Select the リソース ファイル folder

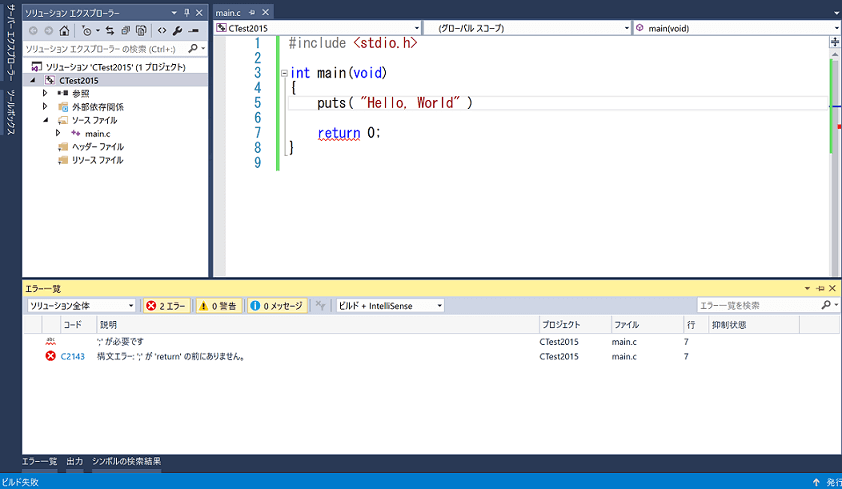(x=97, y=159)
